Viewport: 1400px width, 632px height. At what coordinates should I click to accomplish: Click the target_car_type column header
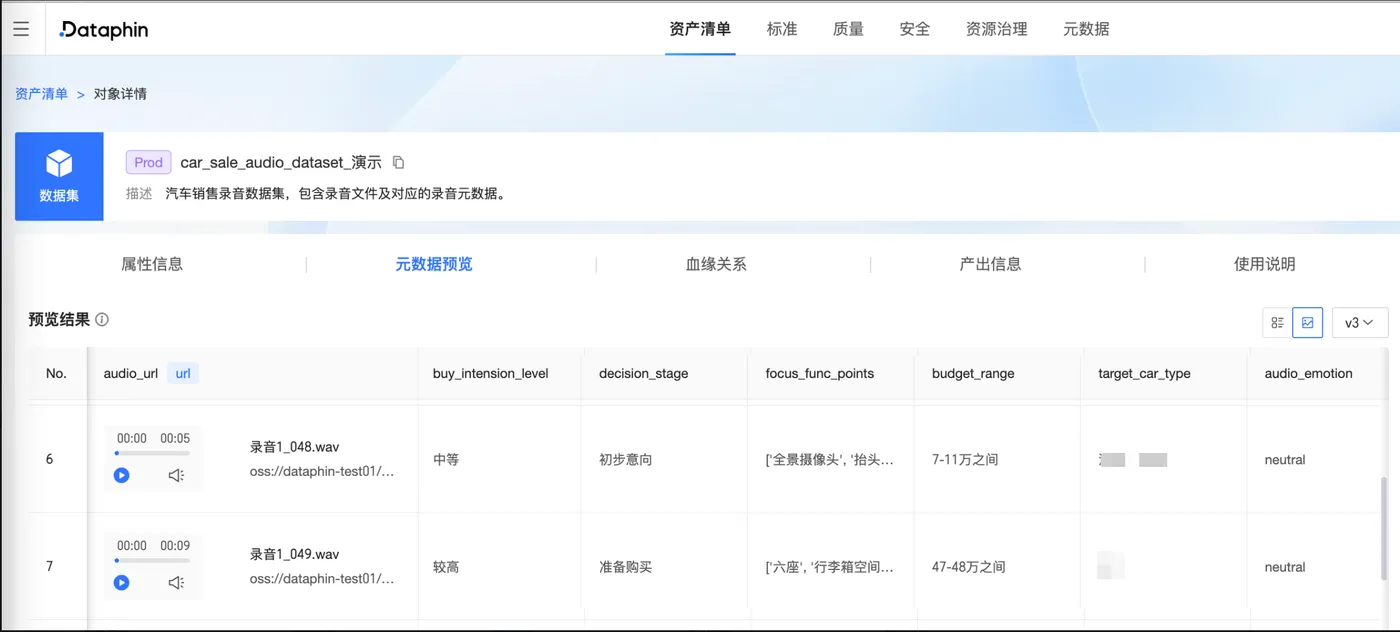[x=1144, y=373]
